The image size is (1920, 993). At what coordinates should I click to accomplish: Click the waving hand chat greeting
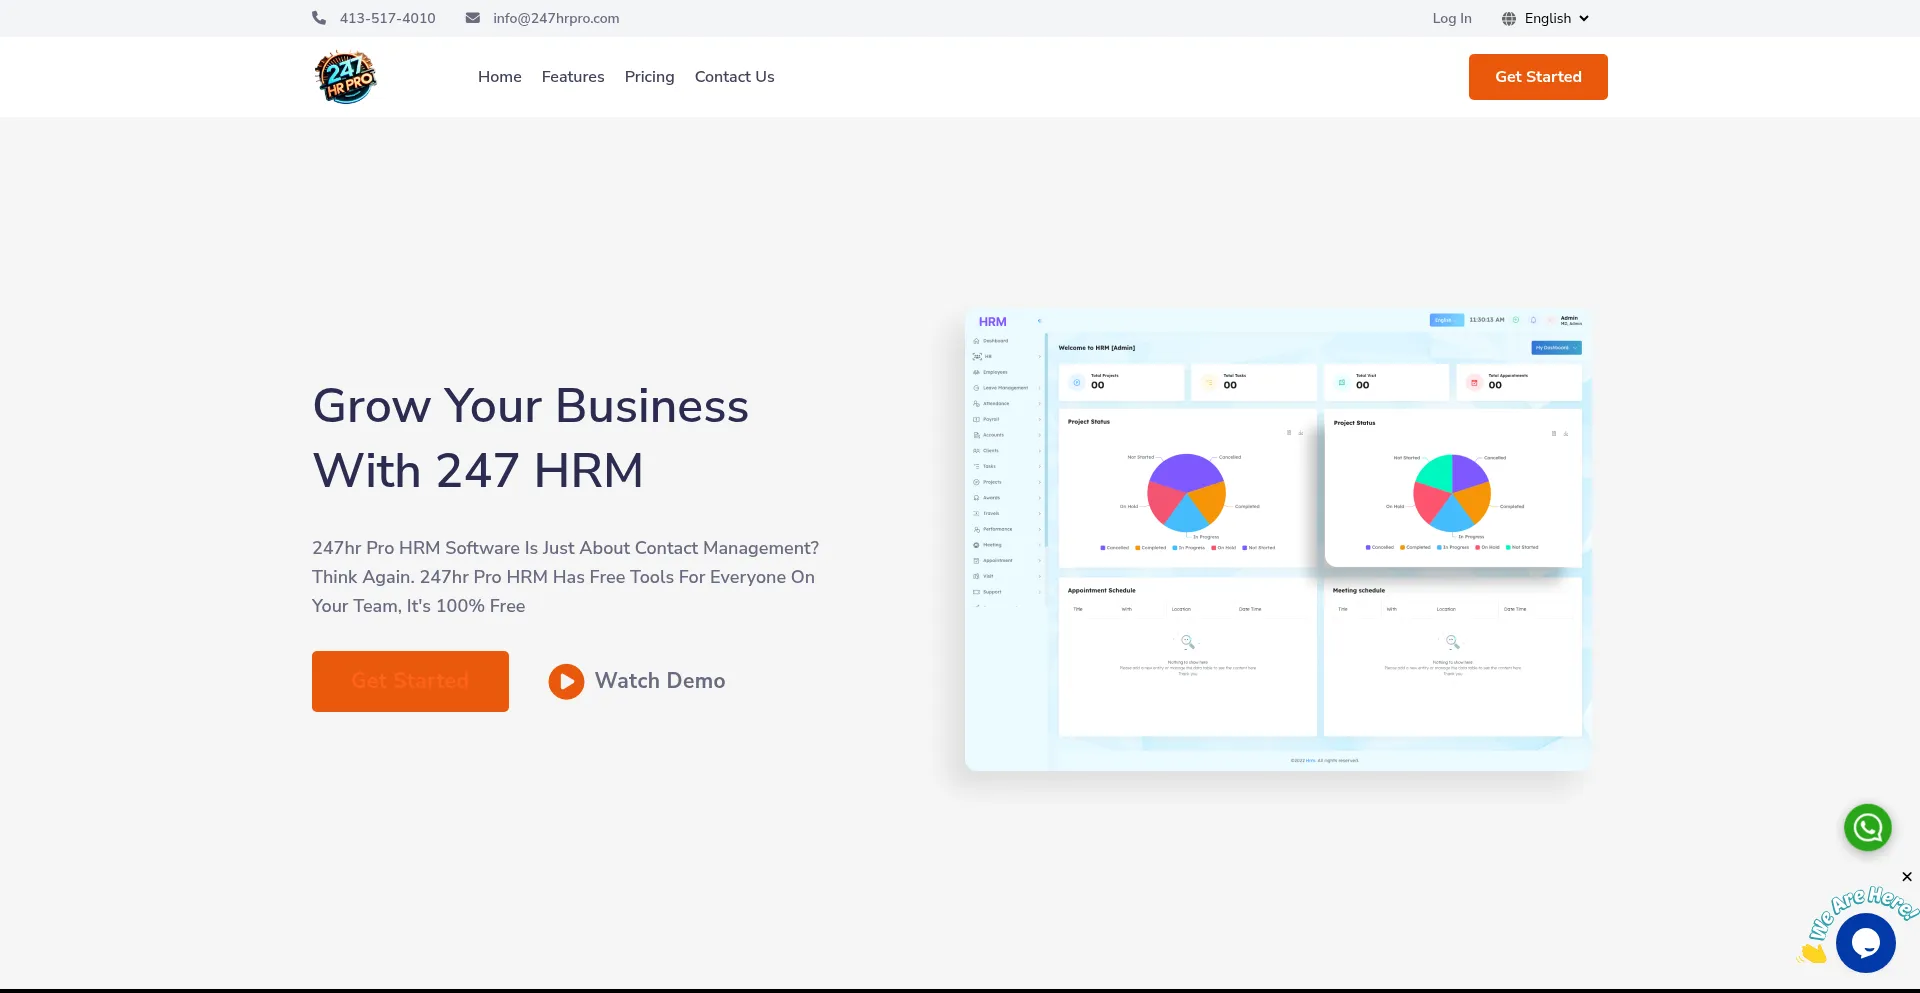1812,953
